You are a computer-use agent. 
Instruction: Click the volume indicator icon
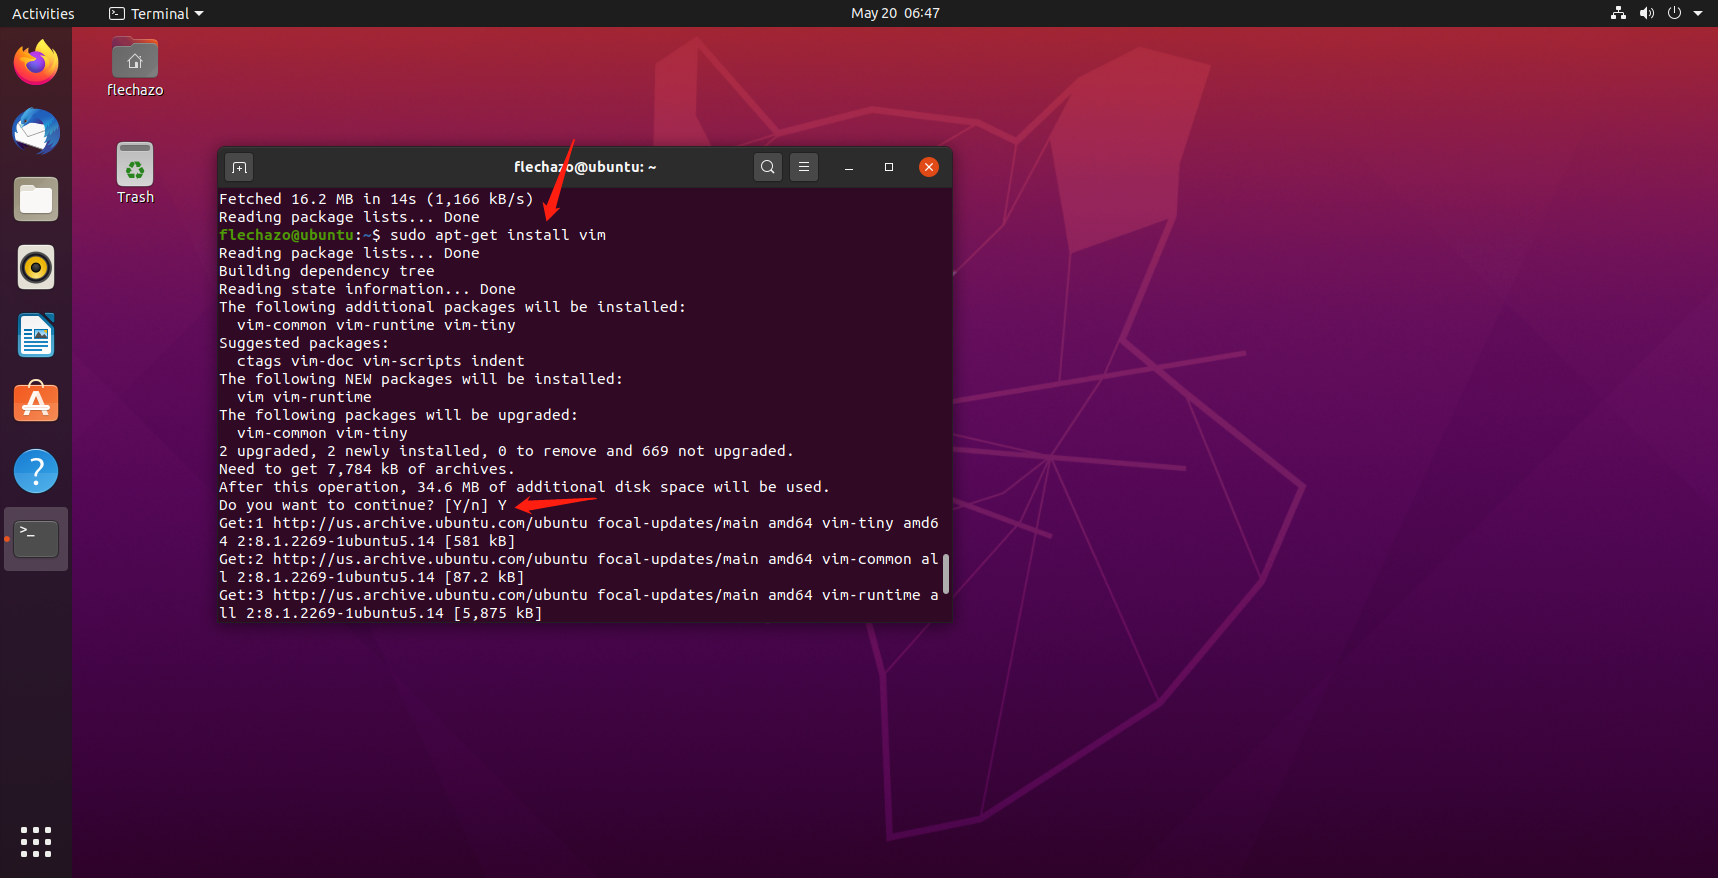point(1646,13)
